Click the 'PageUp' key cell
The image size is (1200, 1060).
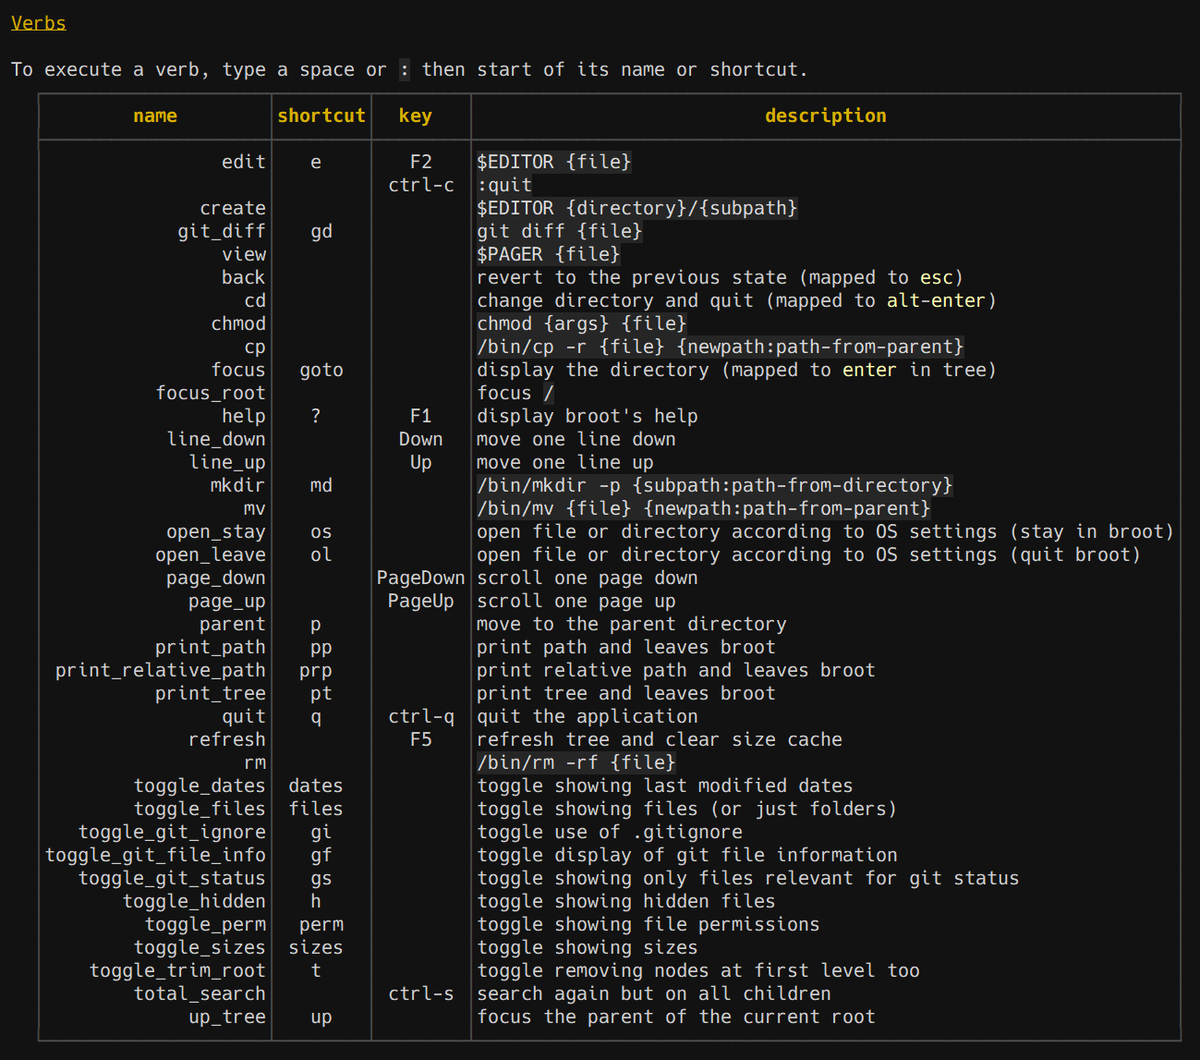click(x=421, y=601)
